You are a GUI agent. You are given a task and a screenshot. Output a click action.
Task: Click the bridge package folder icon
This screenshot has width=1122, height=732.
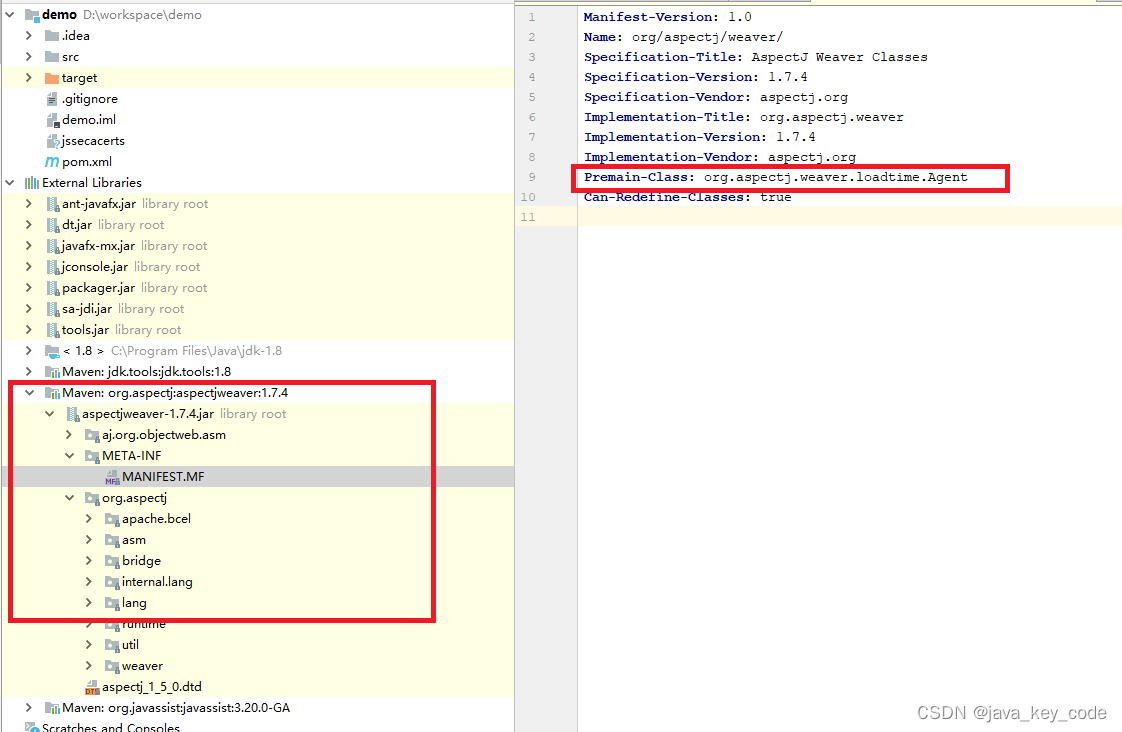[x=112, y=560]
